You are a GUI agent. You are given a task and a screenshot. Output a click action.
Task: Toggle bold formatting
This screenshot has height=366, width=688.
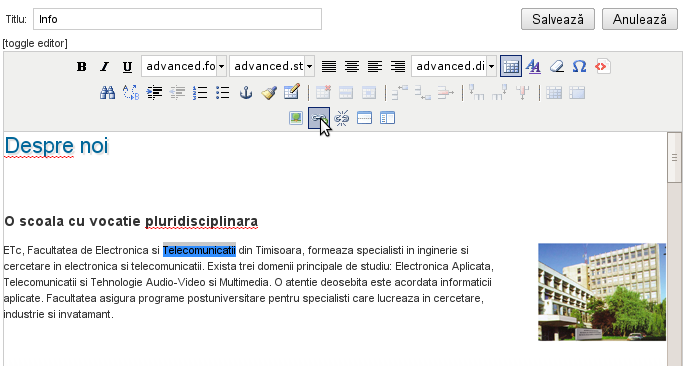tap(82, 66)
